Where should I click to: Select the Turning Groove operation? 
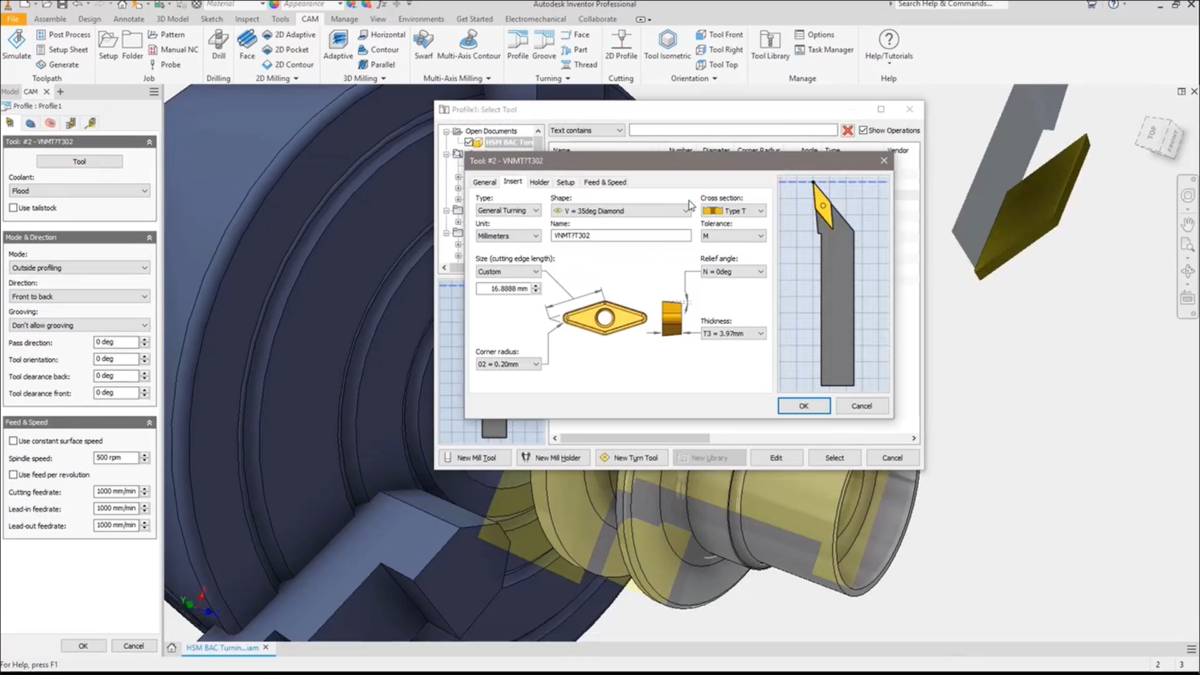coord(544,45)
